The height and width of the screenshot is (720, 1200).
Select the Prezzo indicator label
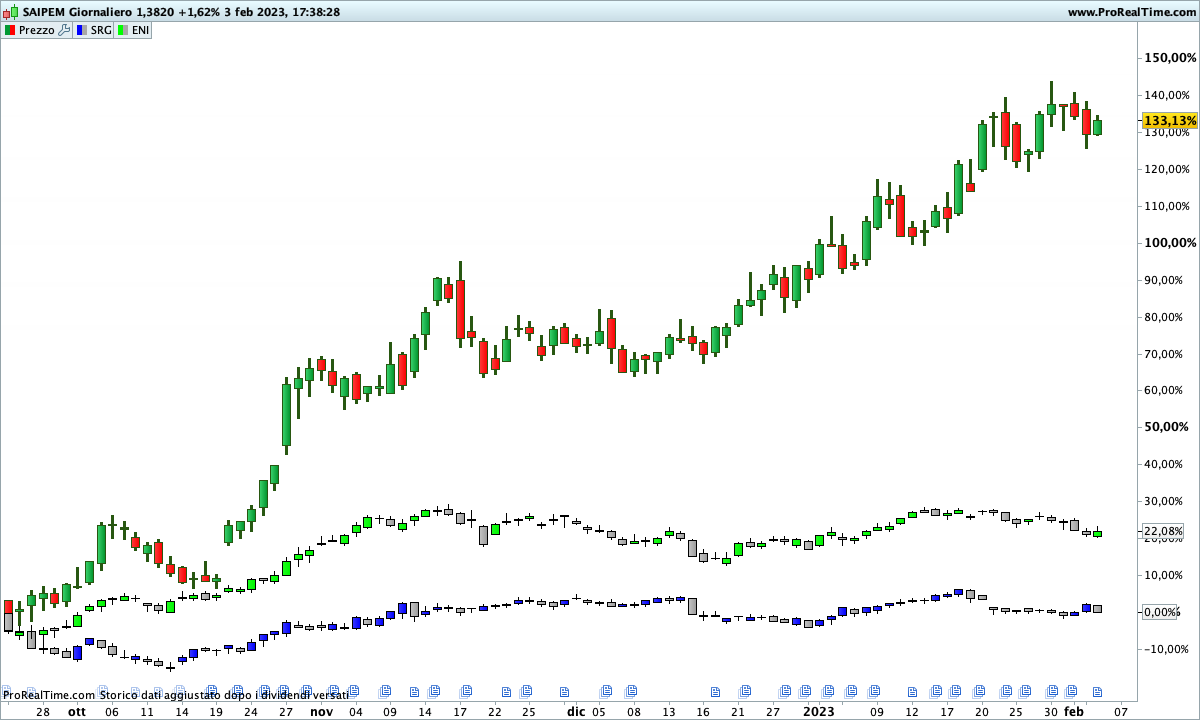(x=37, y=30)
